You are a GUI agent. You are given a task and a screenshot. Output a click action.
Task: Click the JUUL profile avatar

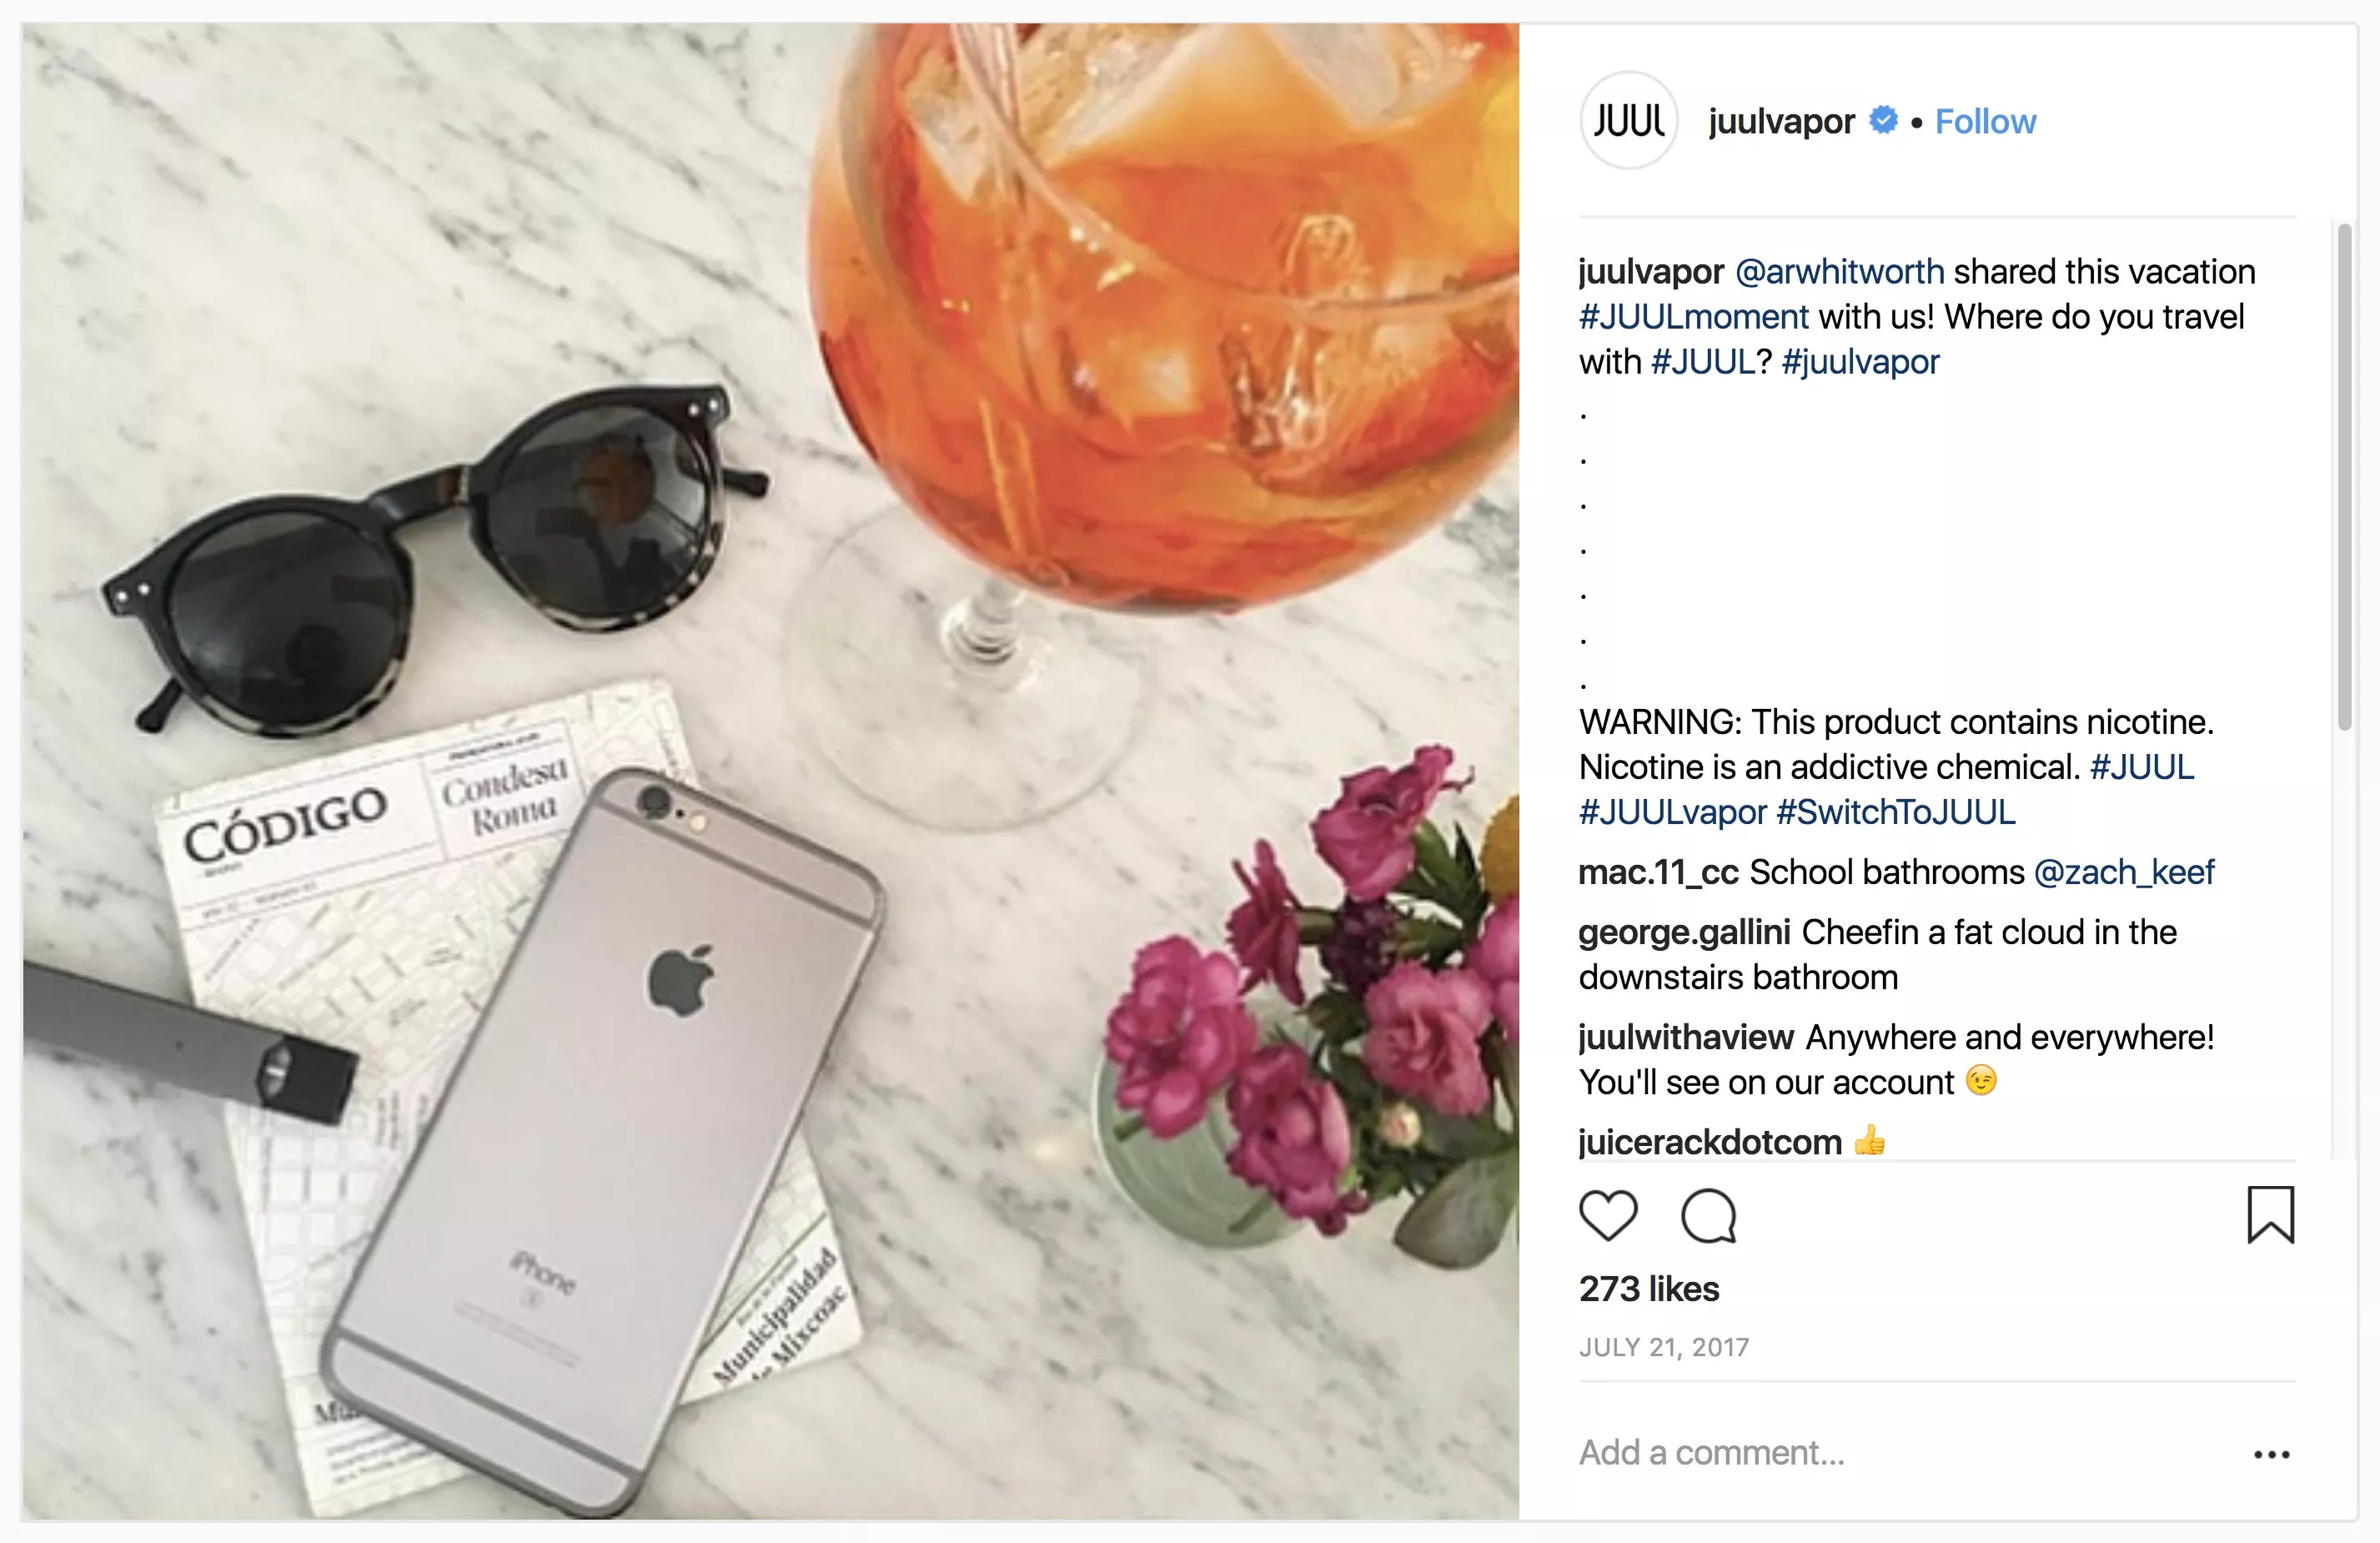coord(1628,121)
